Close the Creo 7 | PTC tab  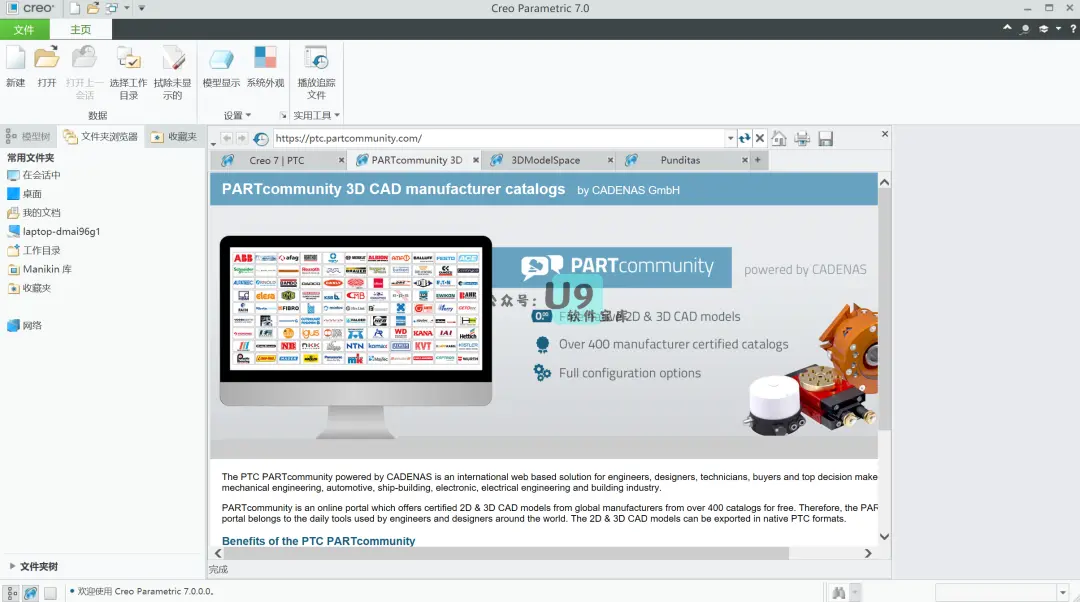coord(341,160)
